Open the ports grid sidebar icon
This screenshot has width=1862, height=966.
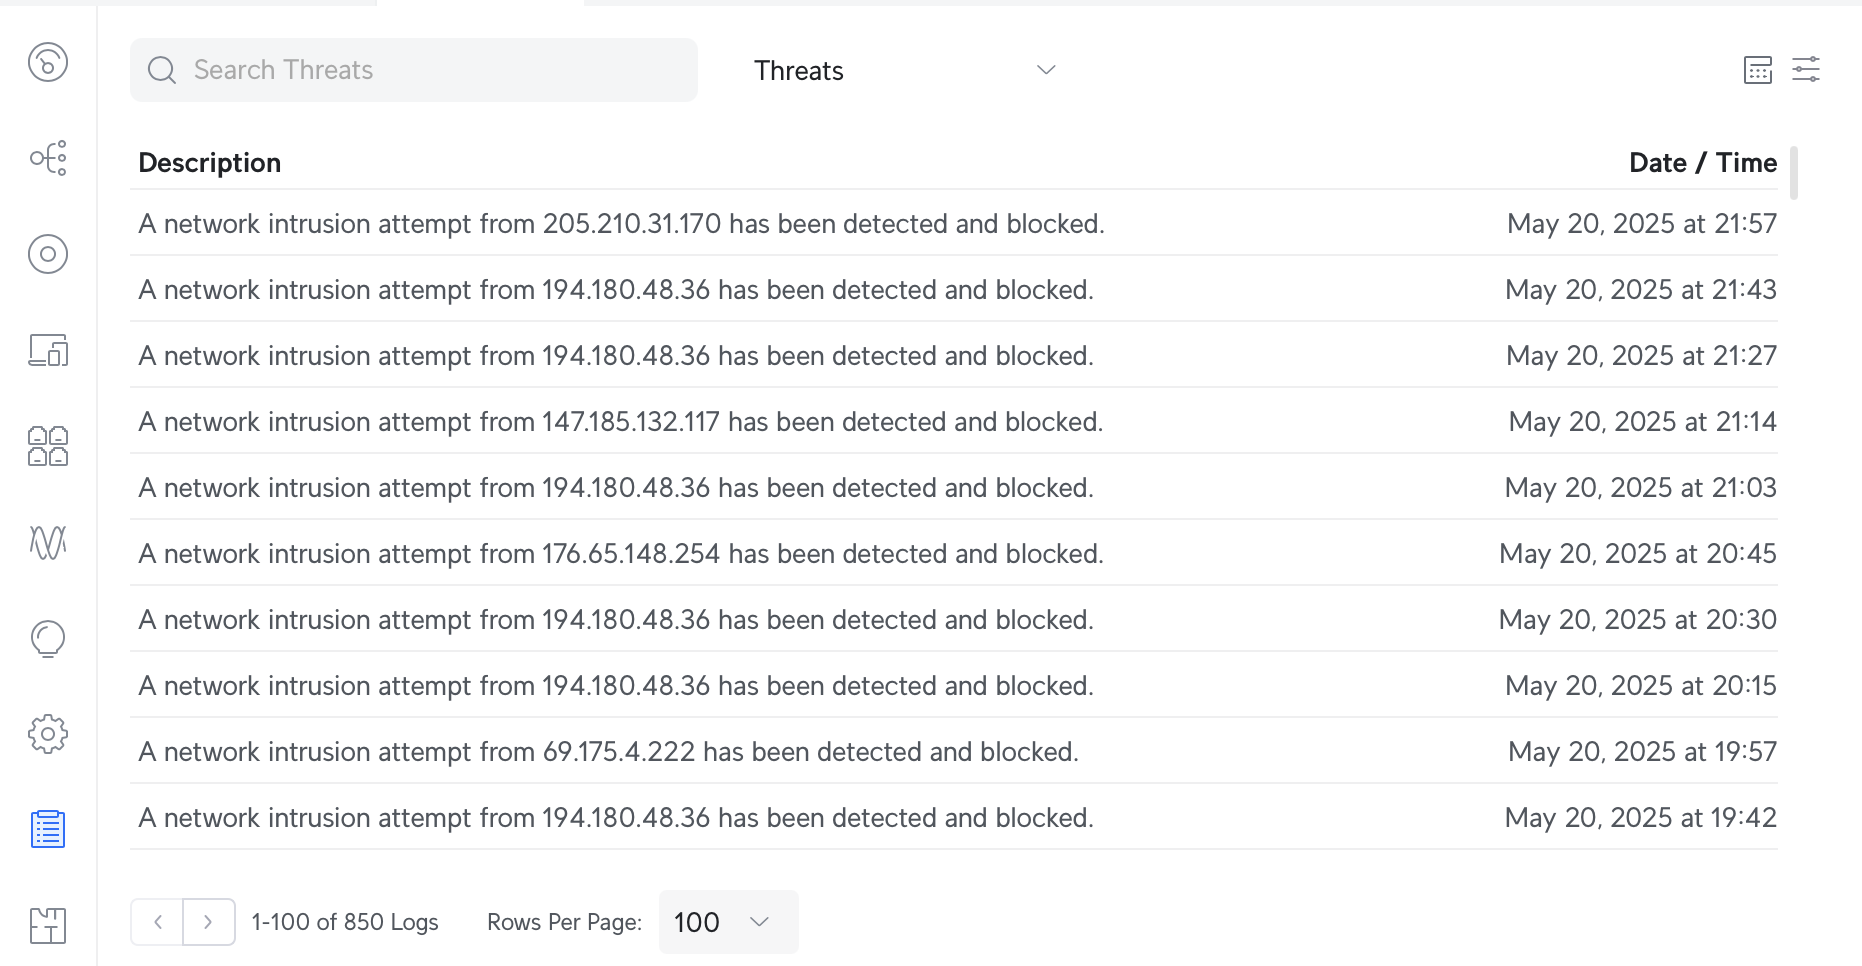point(48,446)
